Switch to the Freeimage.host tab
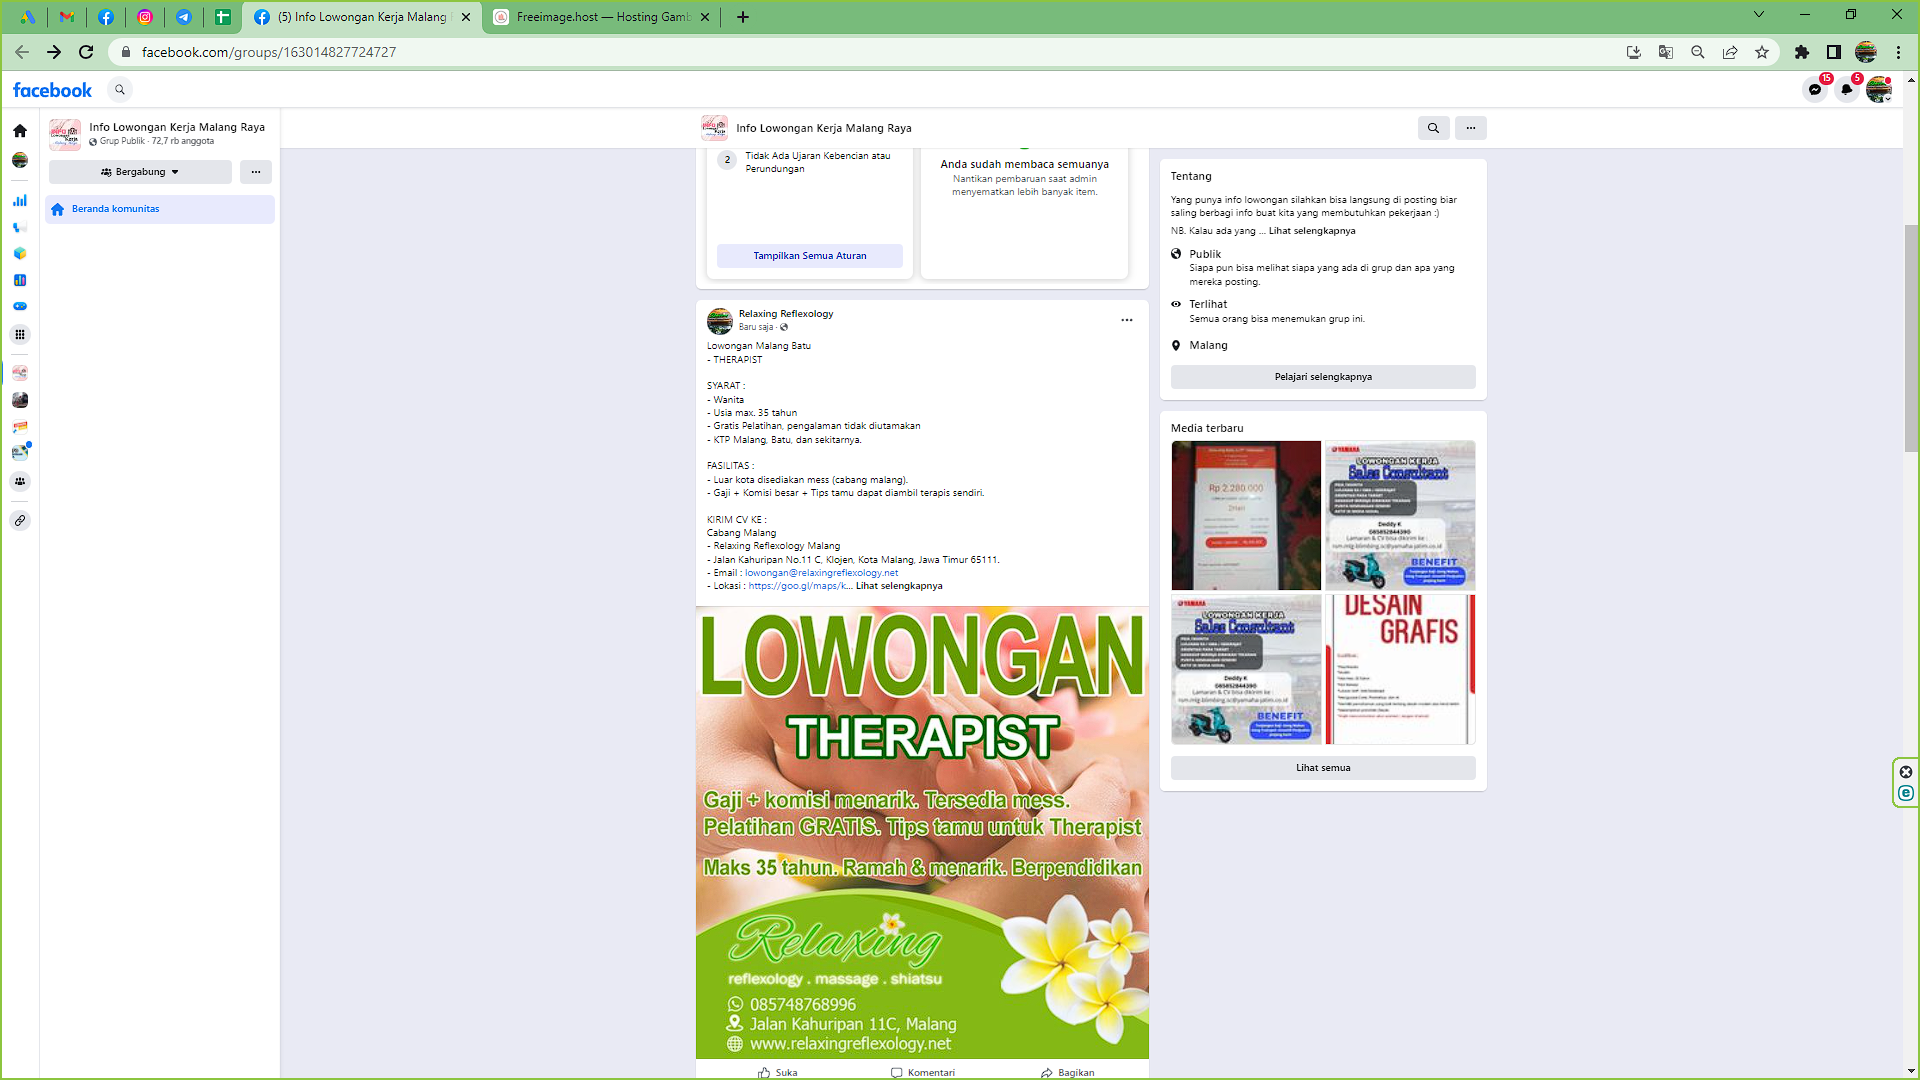 pyautogui.click(x=602, y=17)
